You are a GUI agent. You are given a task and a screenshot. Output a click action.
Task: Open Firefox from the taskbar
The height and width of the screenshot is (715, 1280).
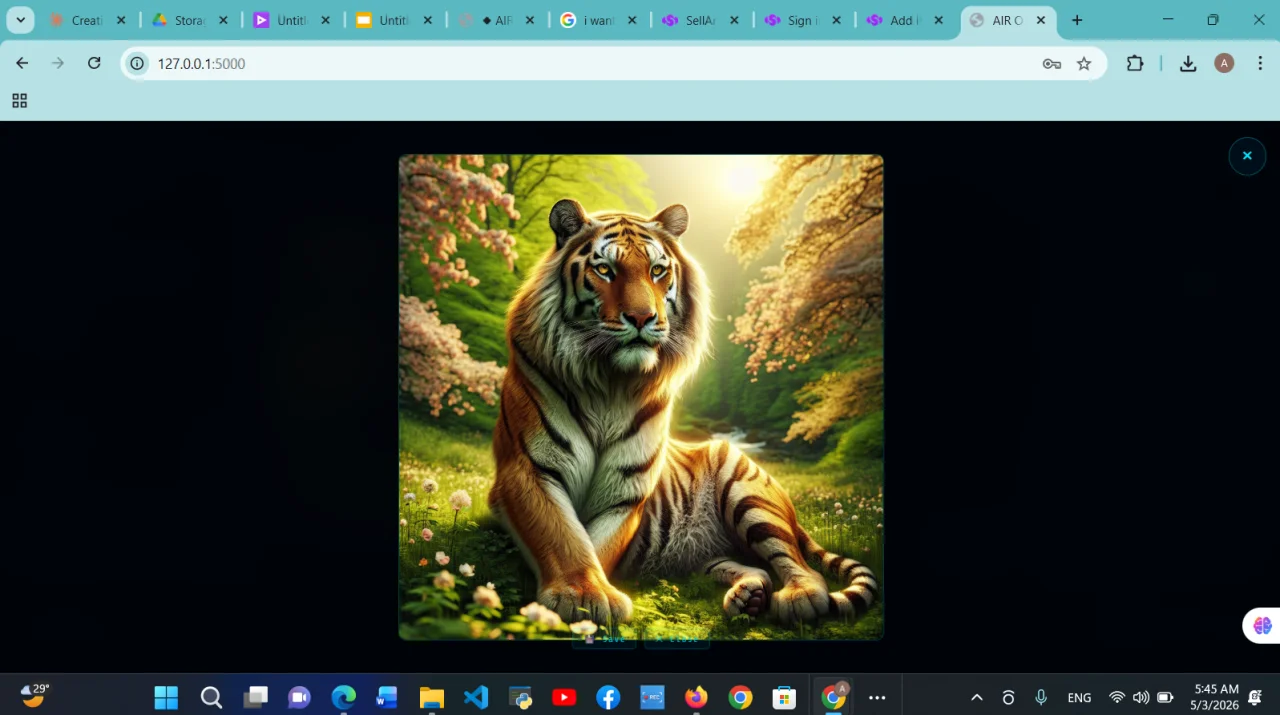pyautogui.click(x=696, y=697)
